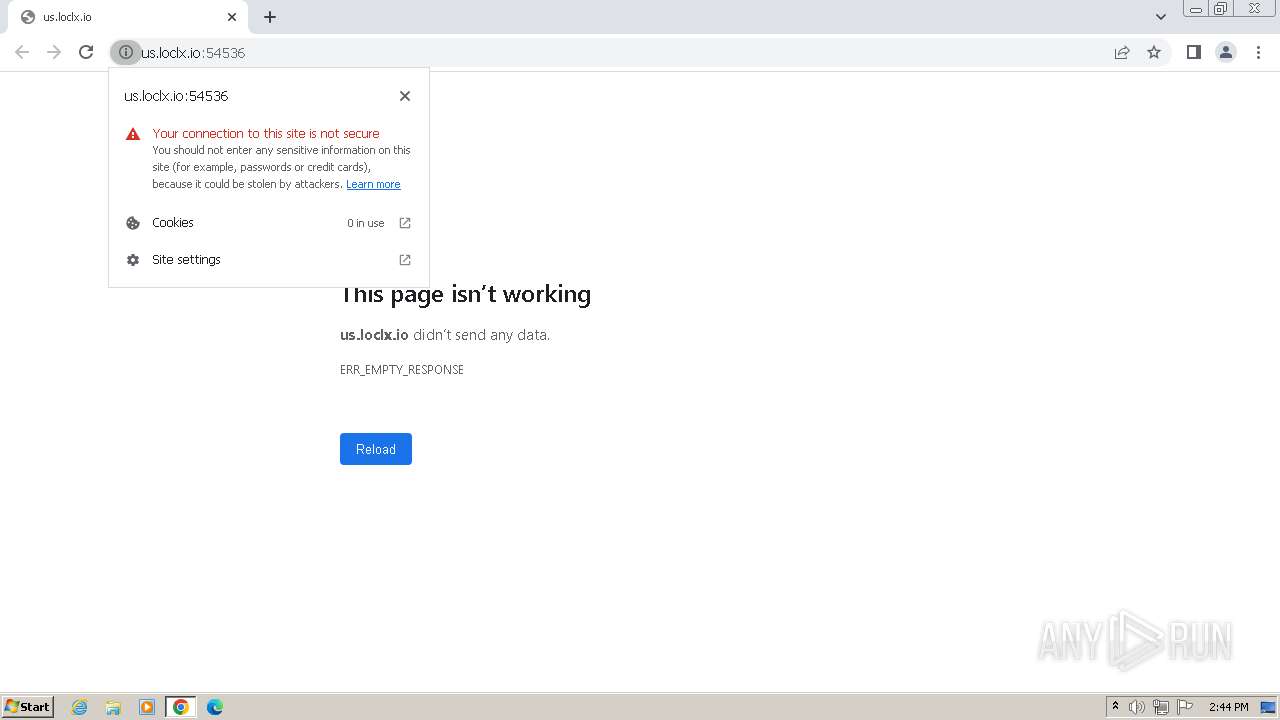Open Site settings entry
Image resolution: width=1280 pixels, height=720 pixels.
click(x=269, y=260)
